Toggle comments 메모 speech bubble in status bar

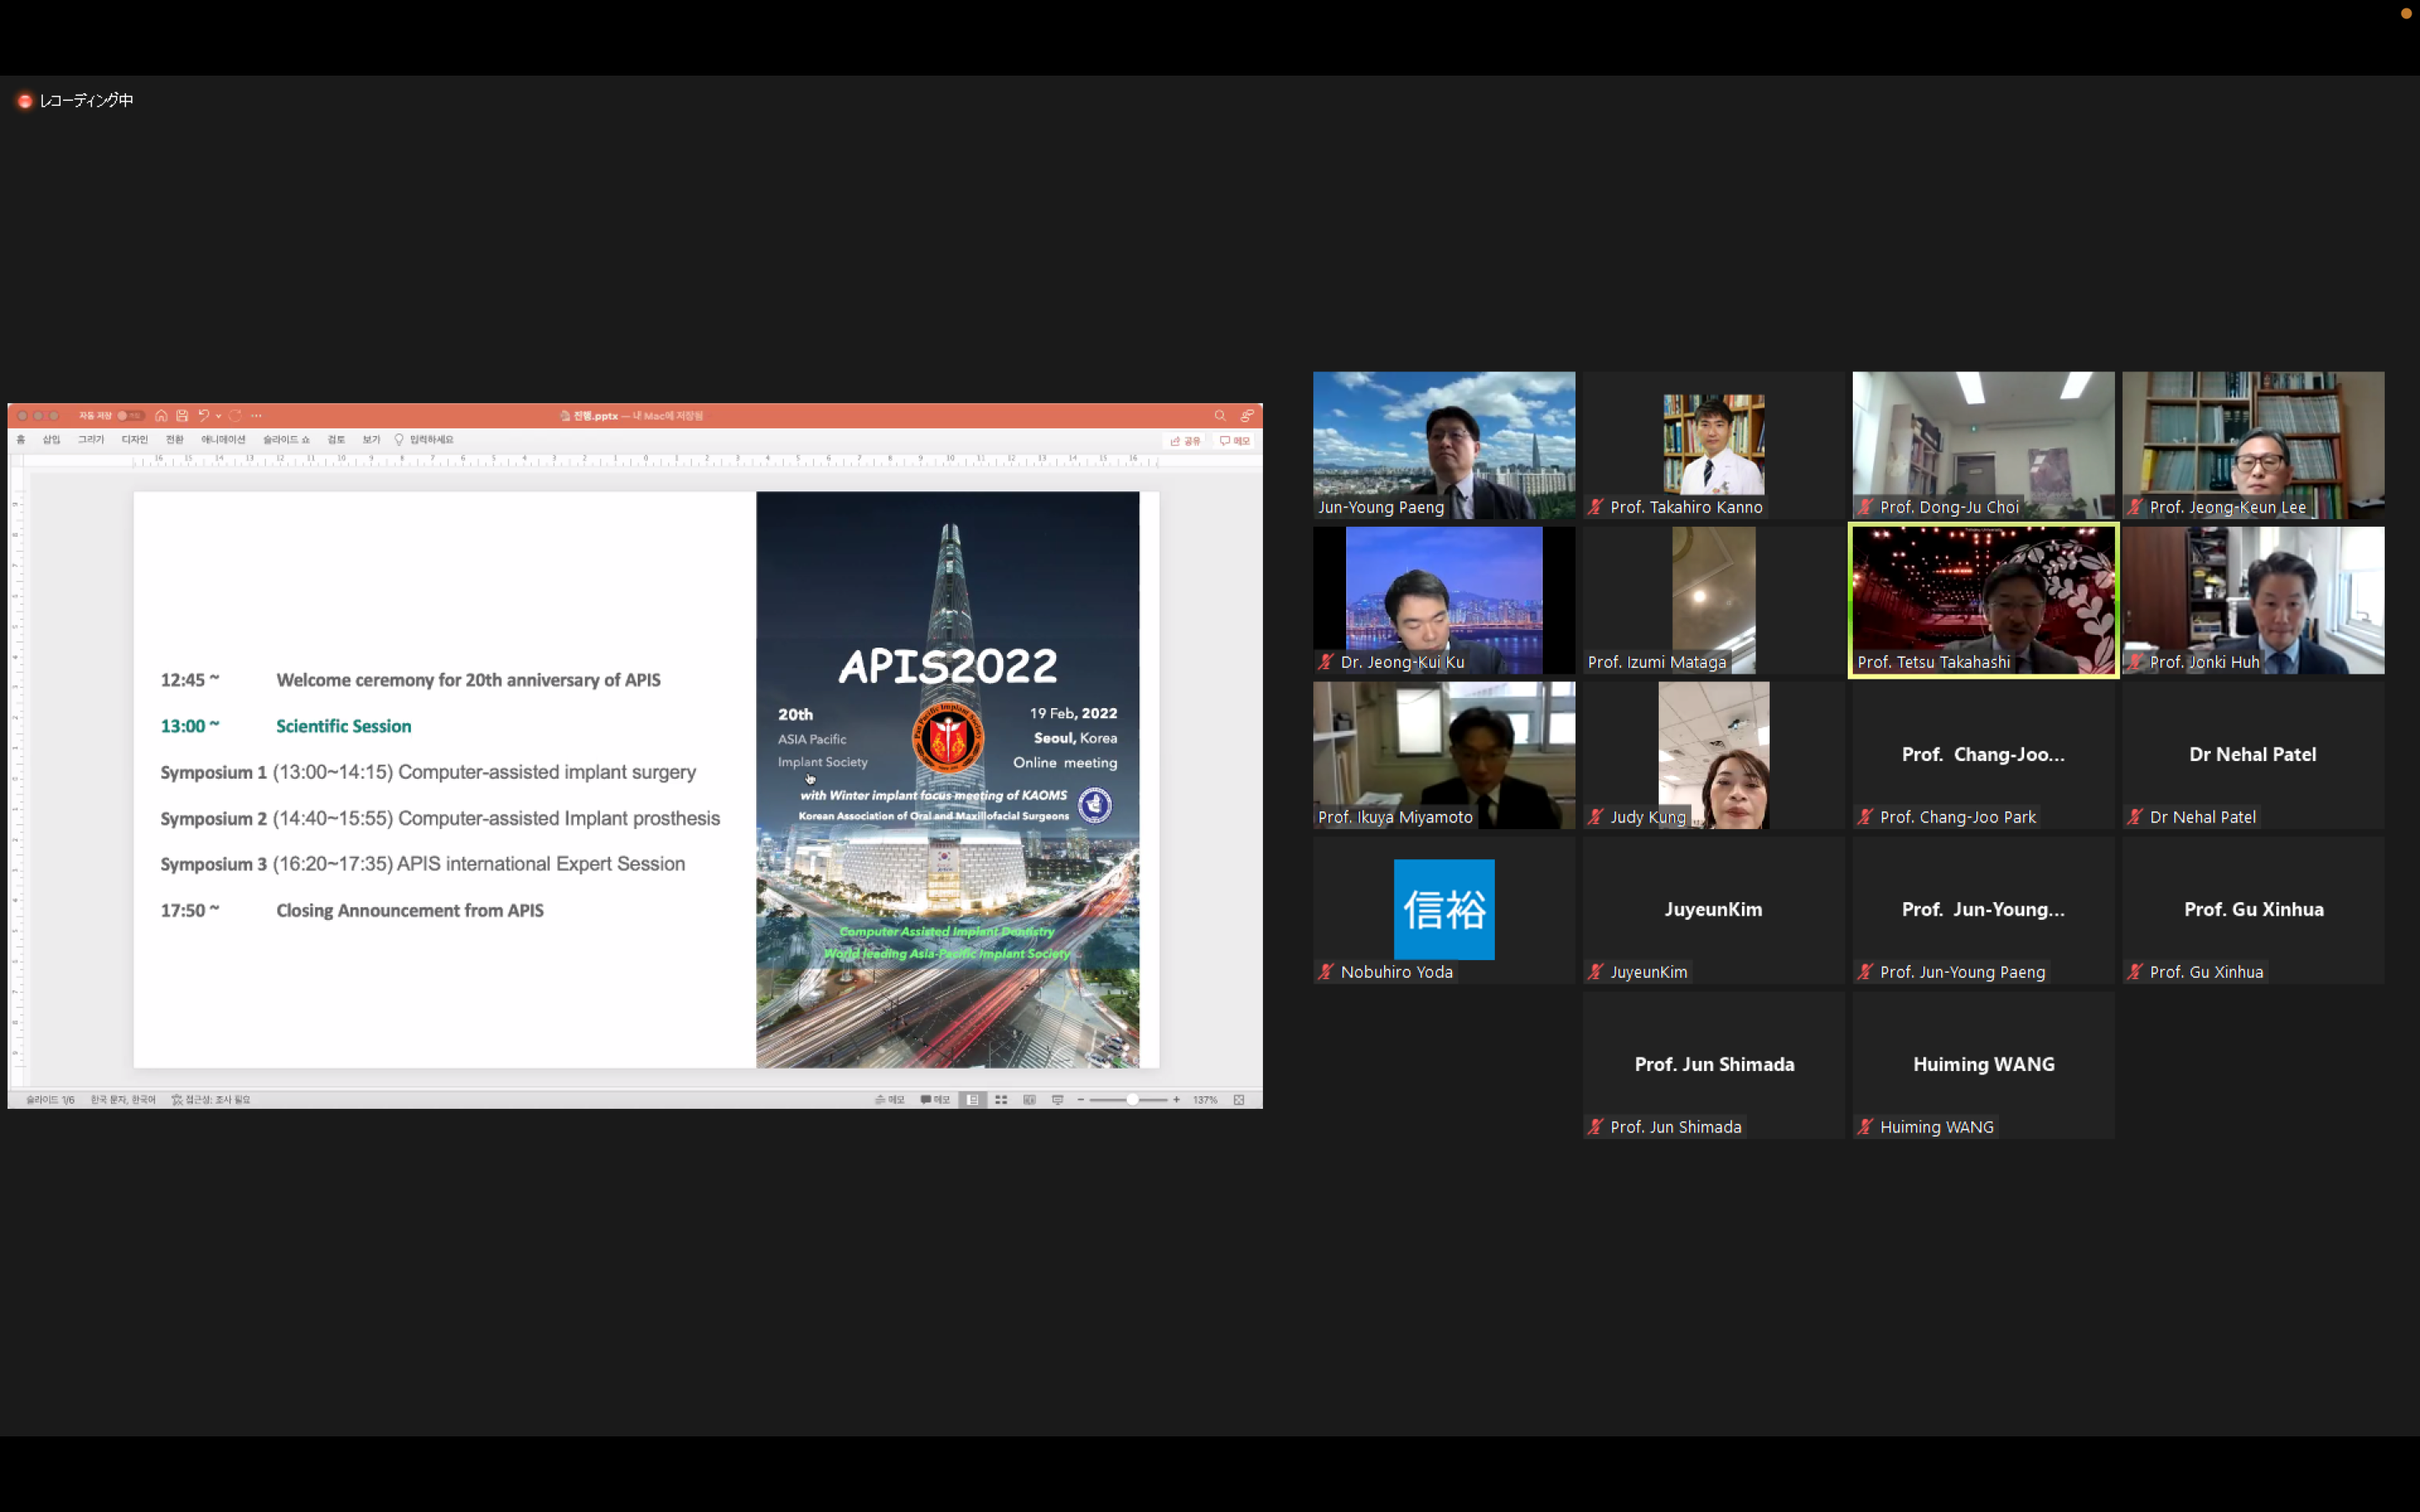tap(935, 1100)
